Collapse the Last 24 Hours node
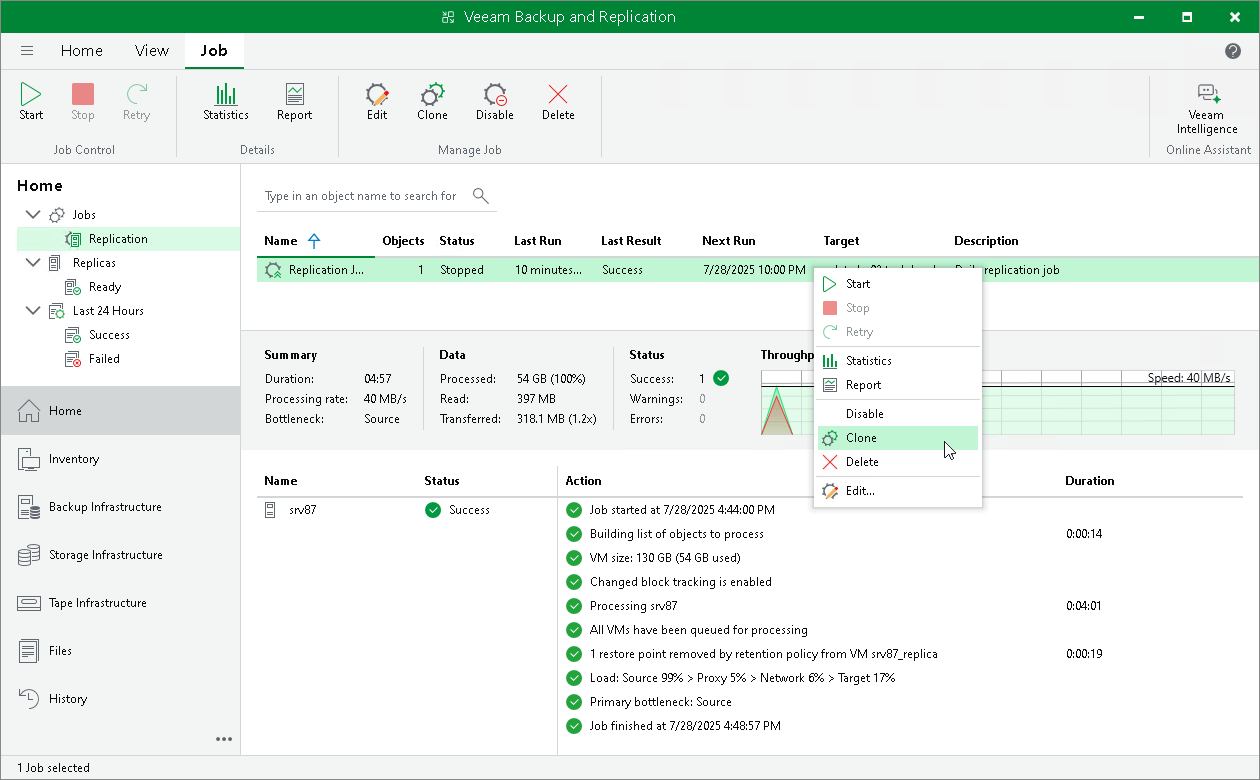 click(x=33, y=311)
